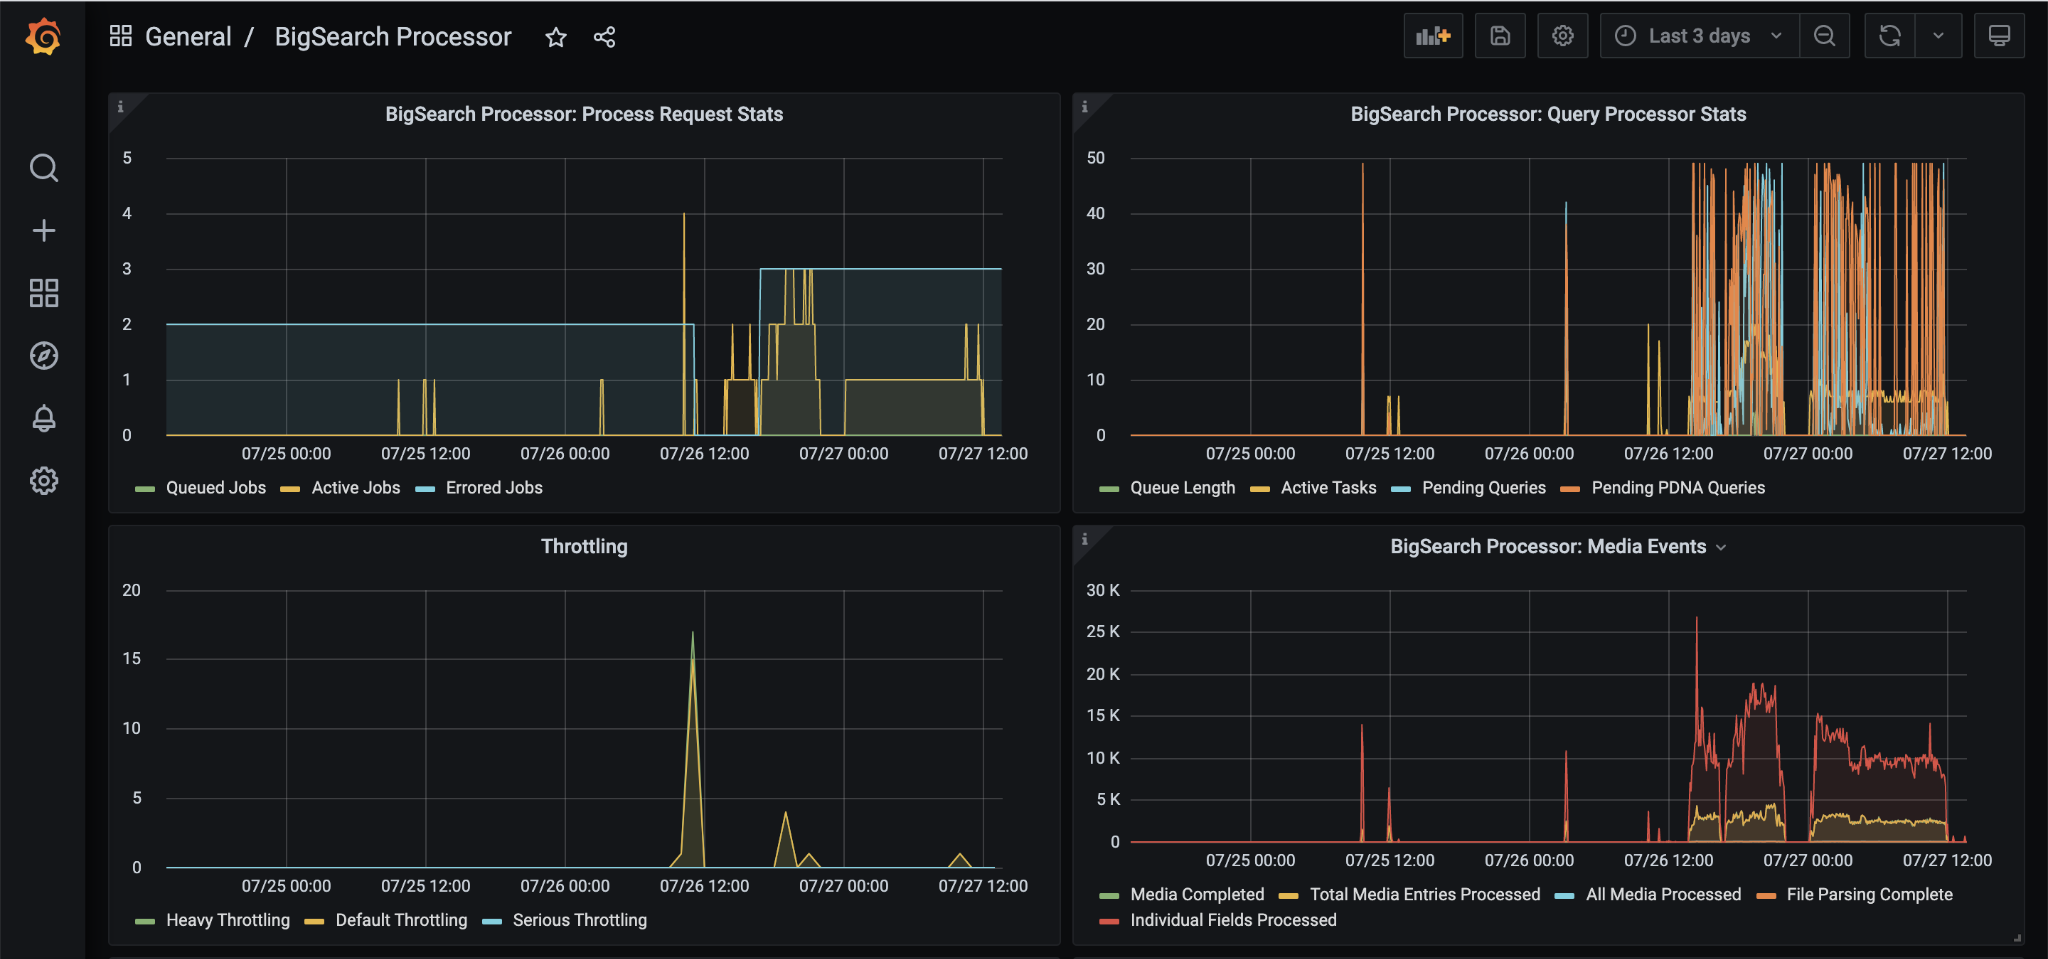Image resolution: width=2048 pixels, height=959 pixels.
Task: Toggle the Pending PDNA Queries legend series
Action: (1678, 488)
